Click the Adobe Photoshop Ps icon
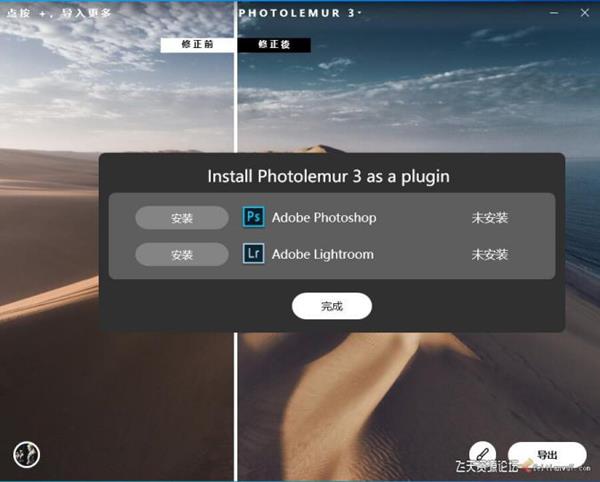 (x=254, y=217)
